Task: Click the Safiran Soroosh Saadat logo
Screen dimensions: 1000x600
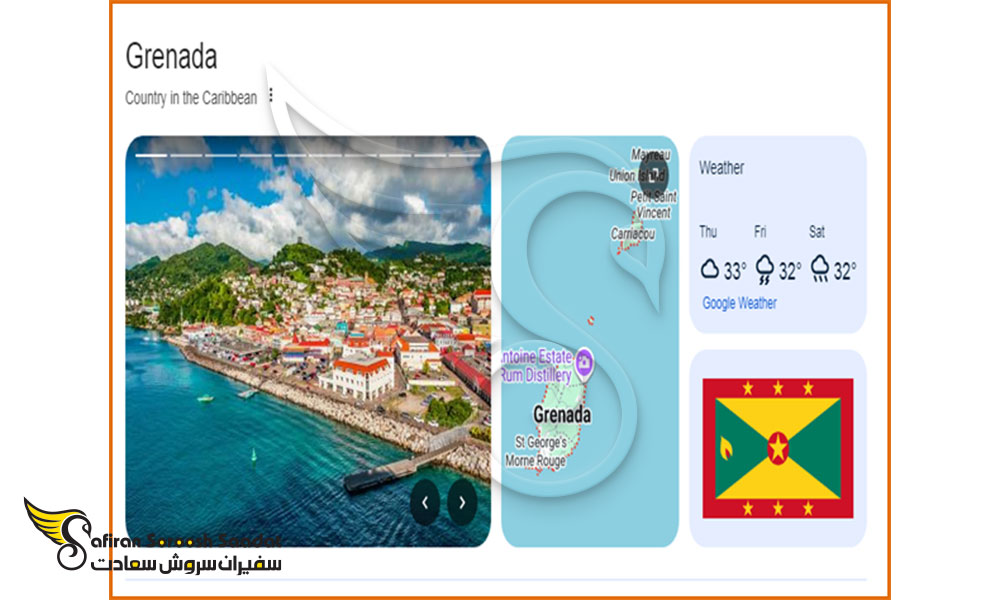Action: pyautogui.click(x=153, y=536)
